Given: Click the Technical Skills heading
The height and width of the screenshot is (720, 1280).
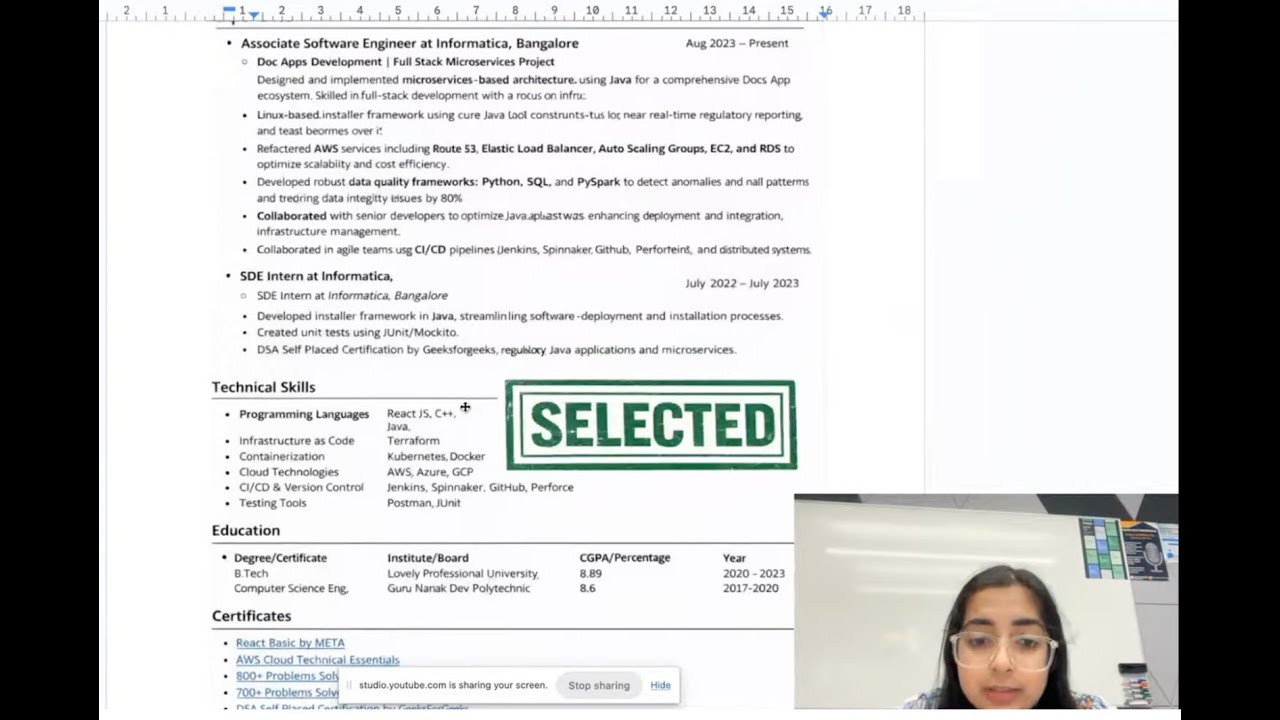Looking at the screenshot, I should pos(263,387).
